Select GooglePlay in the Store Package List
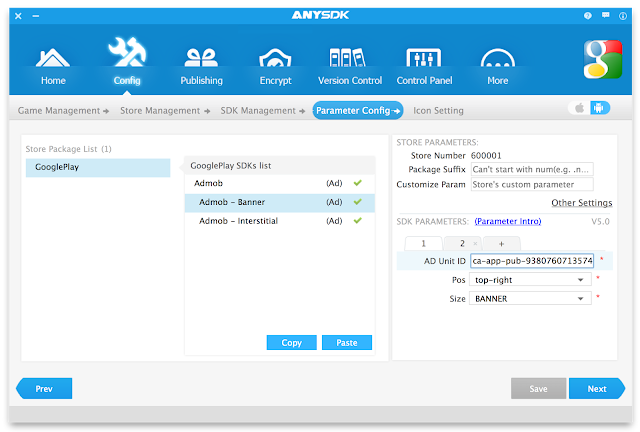This screenshot has width=640, height=432. [98, 167]
